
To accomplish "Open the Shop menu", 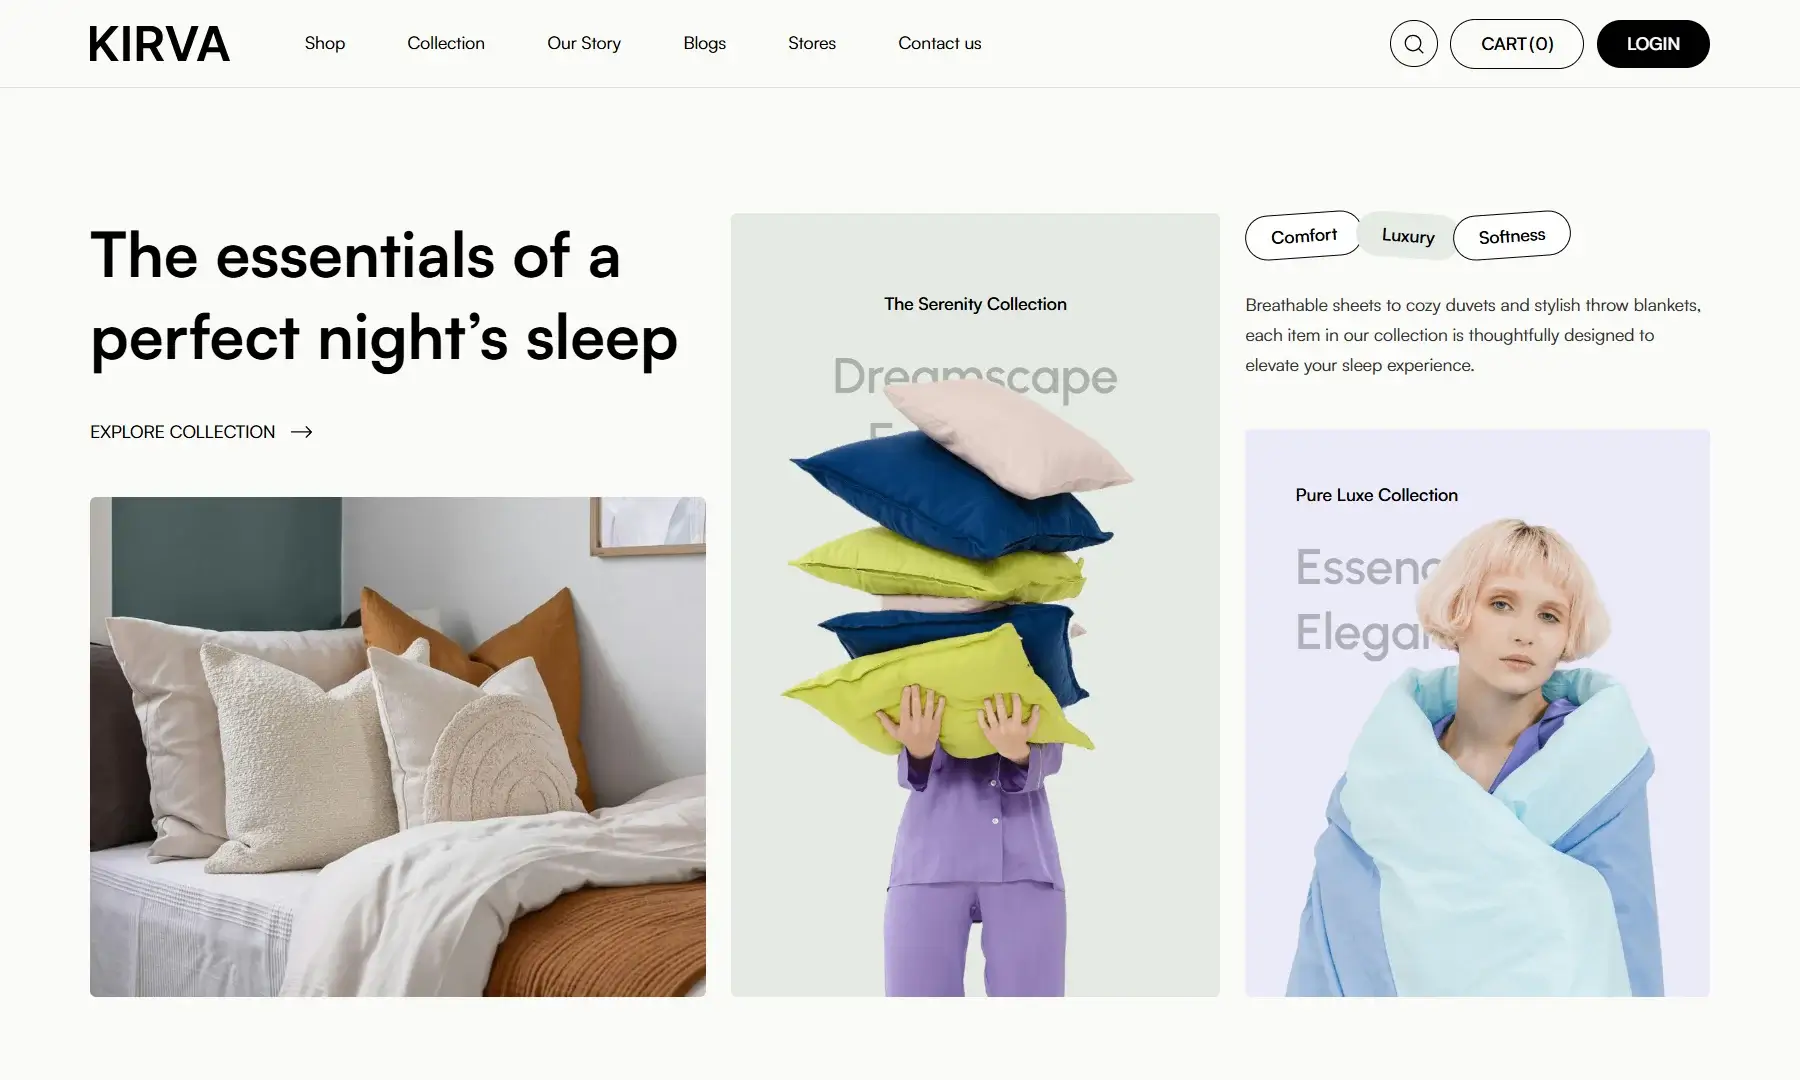I will [x=325, y=43].
